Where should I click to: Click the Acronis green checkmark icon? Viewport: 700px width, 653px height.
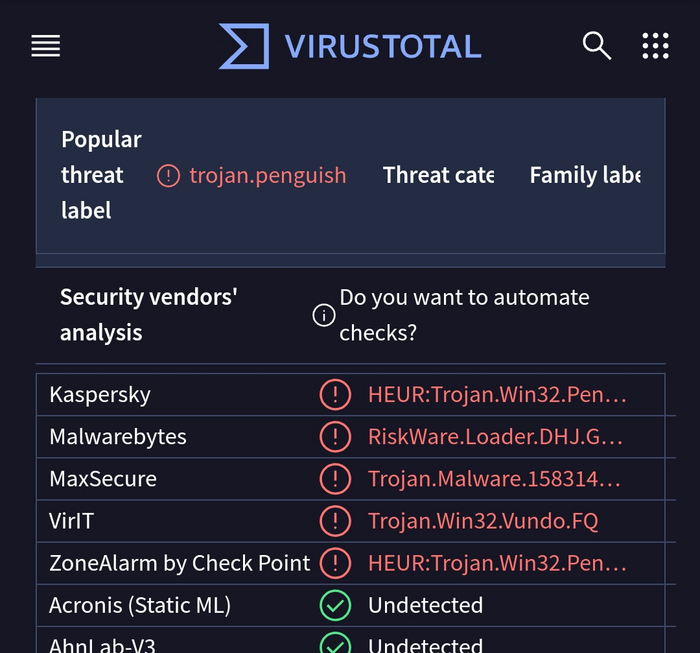pyautogui.click(x=335, y=605)
